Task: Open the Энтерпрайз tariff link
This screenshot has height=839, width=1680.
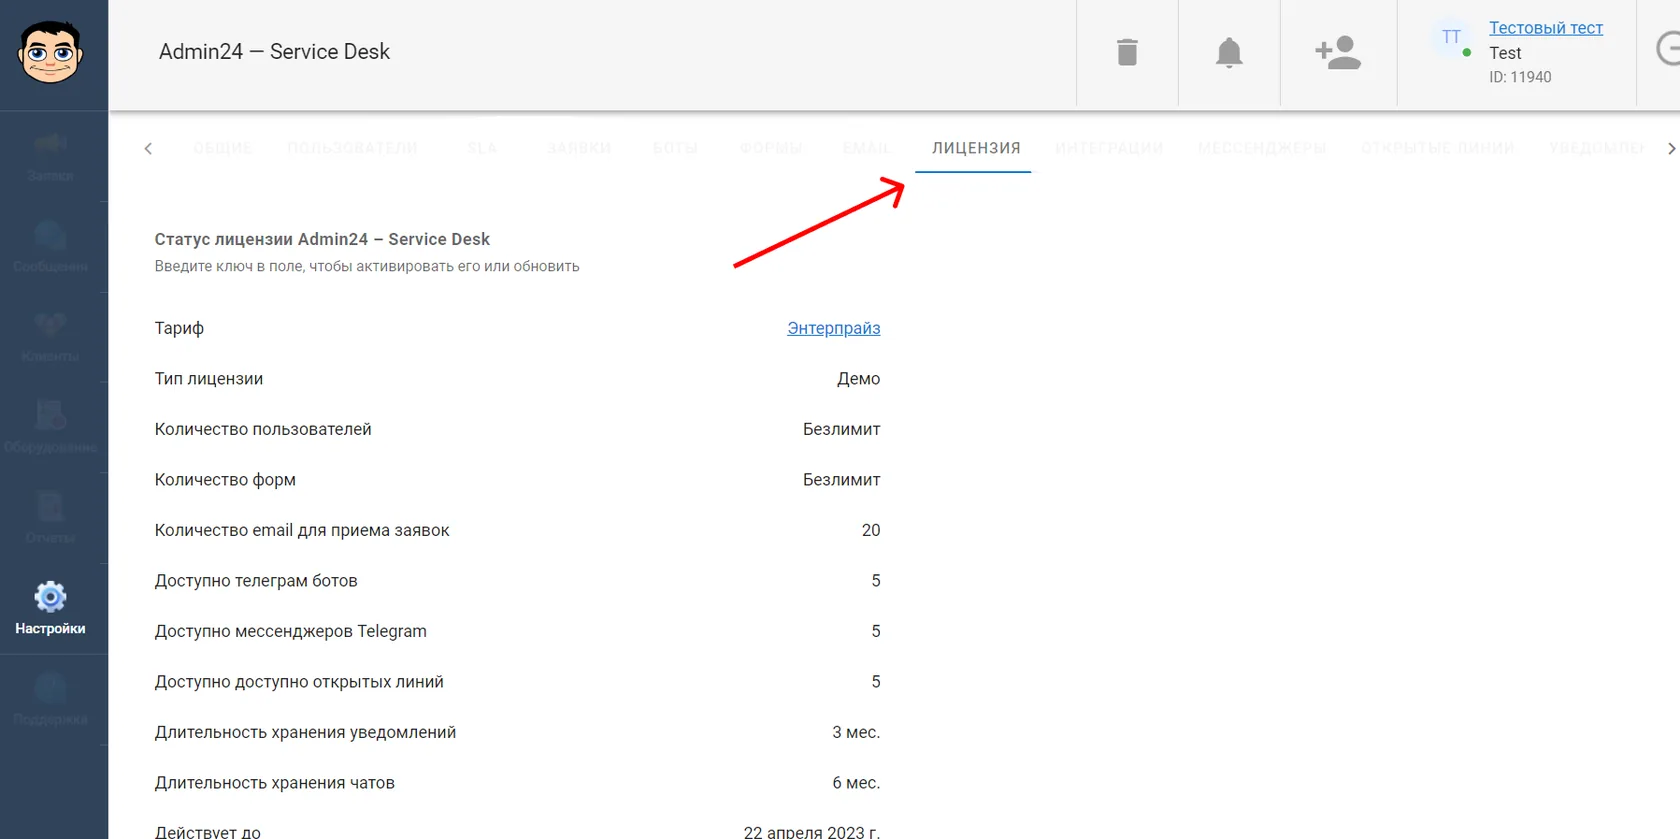Action: tap(834, 328)
